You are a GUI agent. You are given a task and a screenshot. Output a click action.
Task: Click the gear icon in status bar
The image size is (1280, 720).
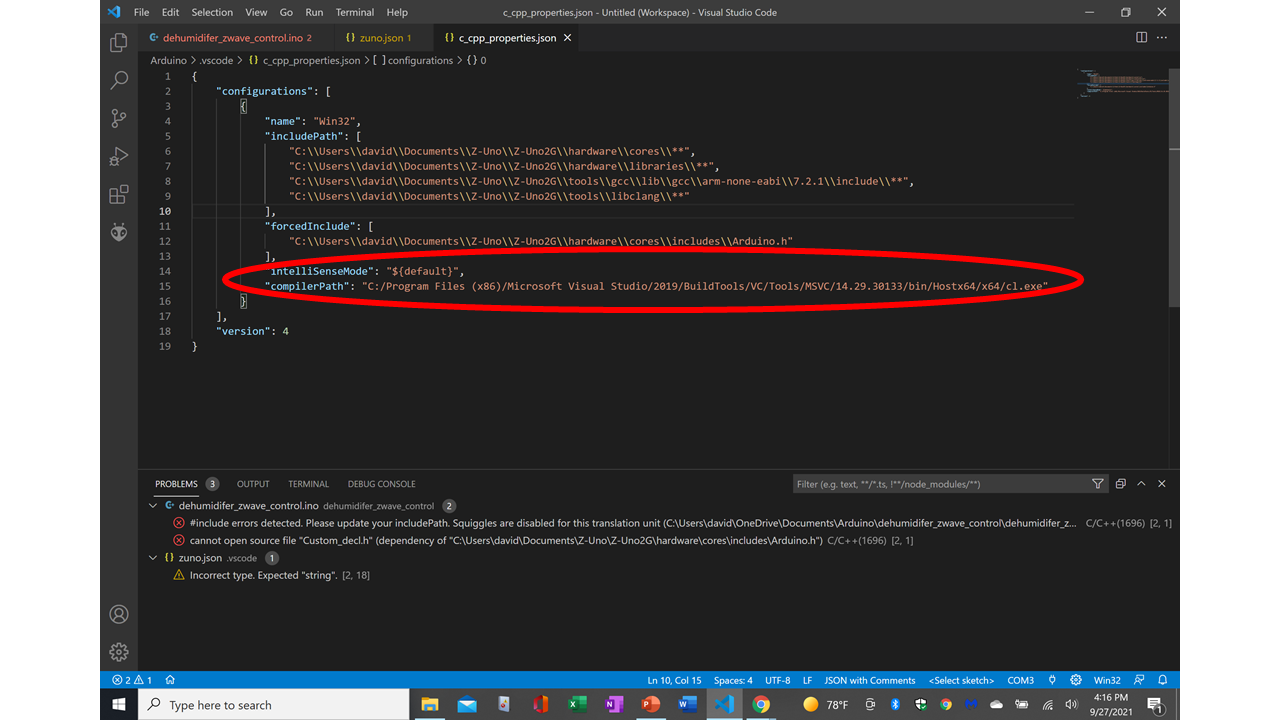(x=1076, y=680)
